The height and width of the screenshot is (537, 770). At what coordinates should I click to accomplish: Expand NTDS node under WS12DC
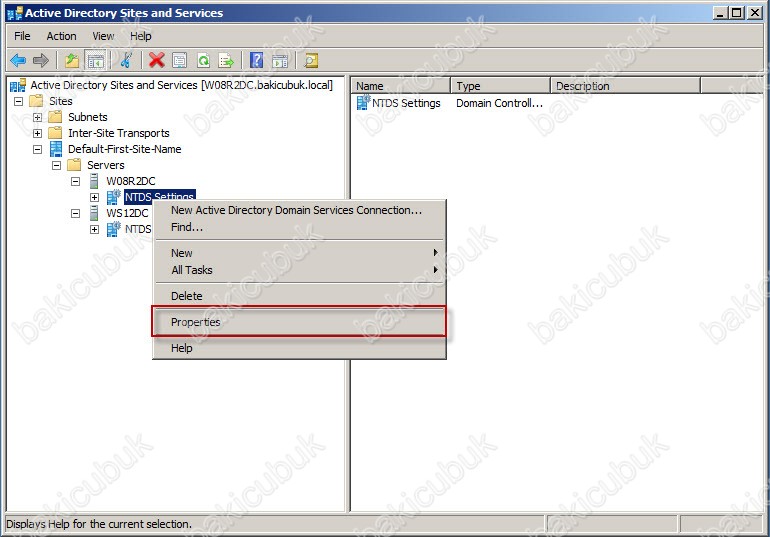pyautogui.click(x=94, y=229)
